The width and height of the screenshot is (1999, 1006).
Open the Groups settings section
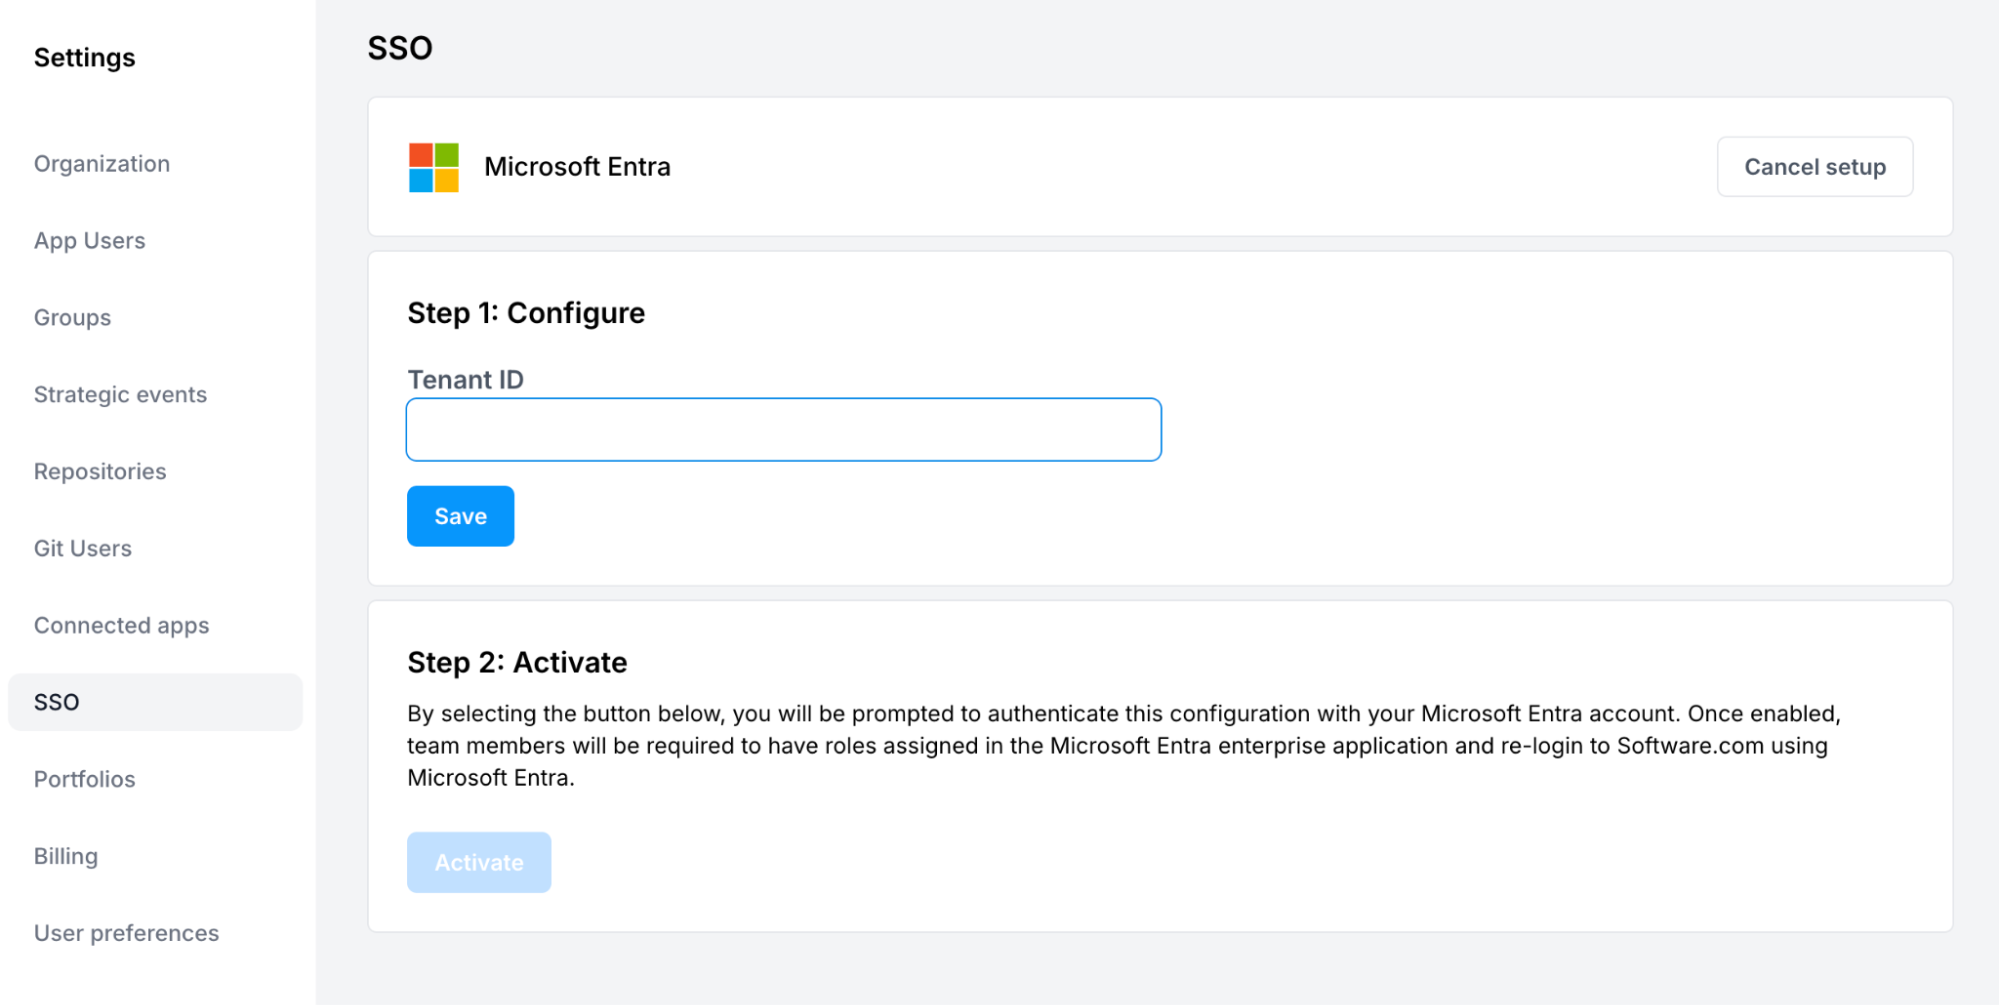point(72,318)
